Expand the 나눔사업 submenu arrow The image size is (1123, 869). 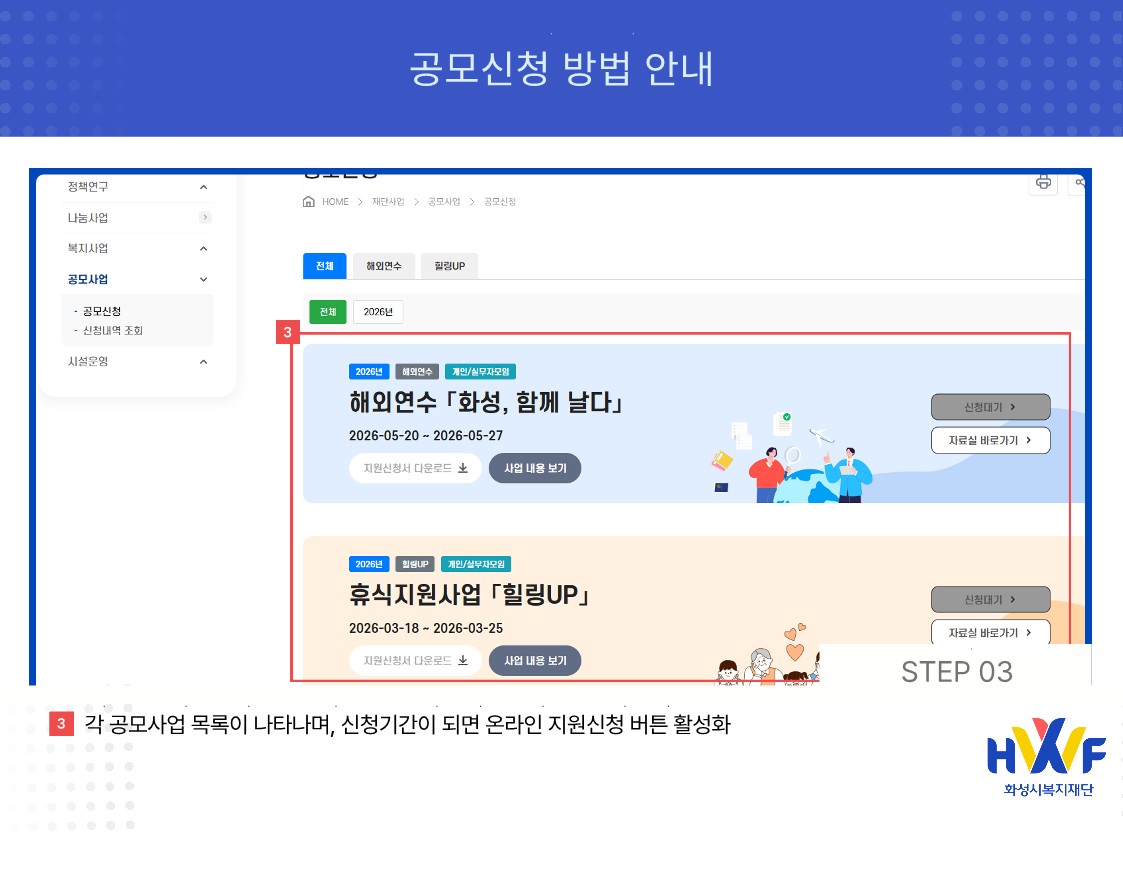(x=205, y=217)
